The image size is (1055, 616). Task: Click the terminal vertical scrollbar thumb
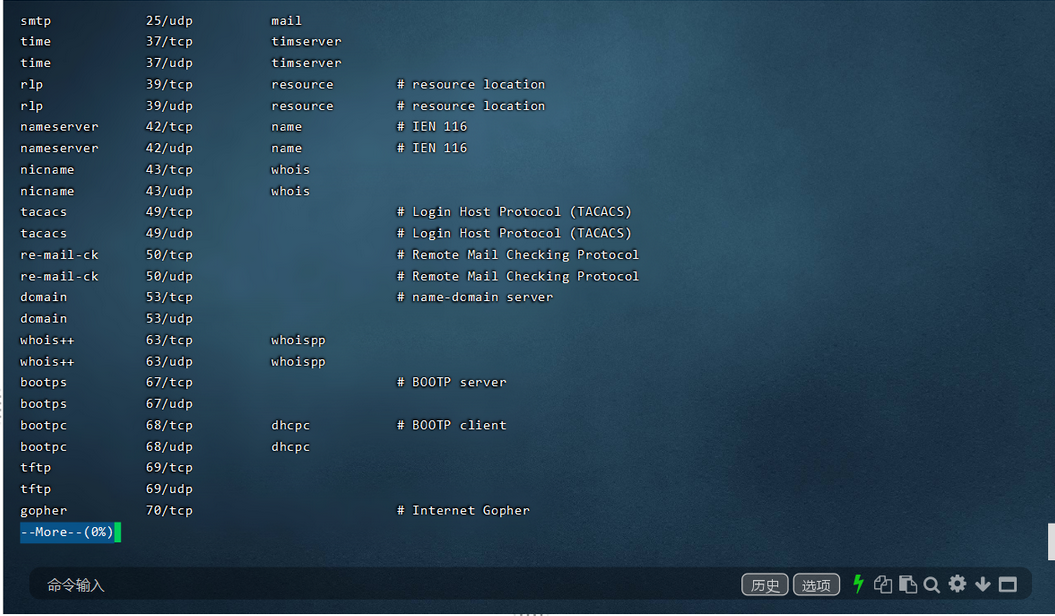click(1051, 541)
